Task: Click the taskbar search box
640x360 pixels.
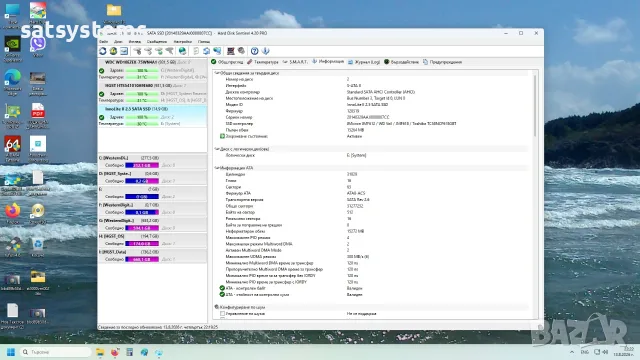Action: [x=56, y=352]
